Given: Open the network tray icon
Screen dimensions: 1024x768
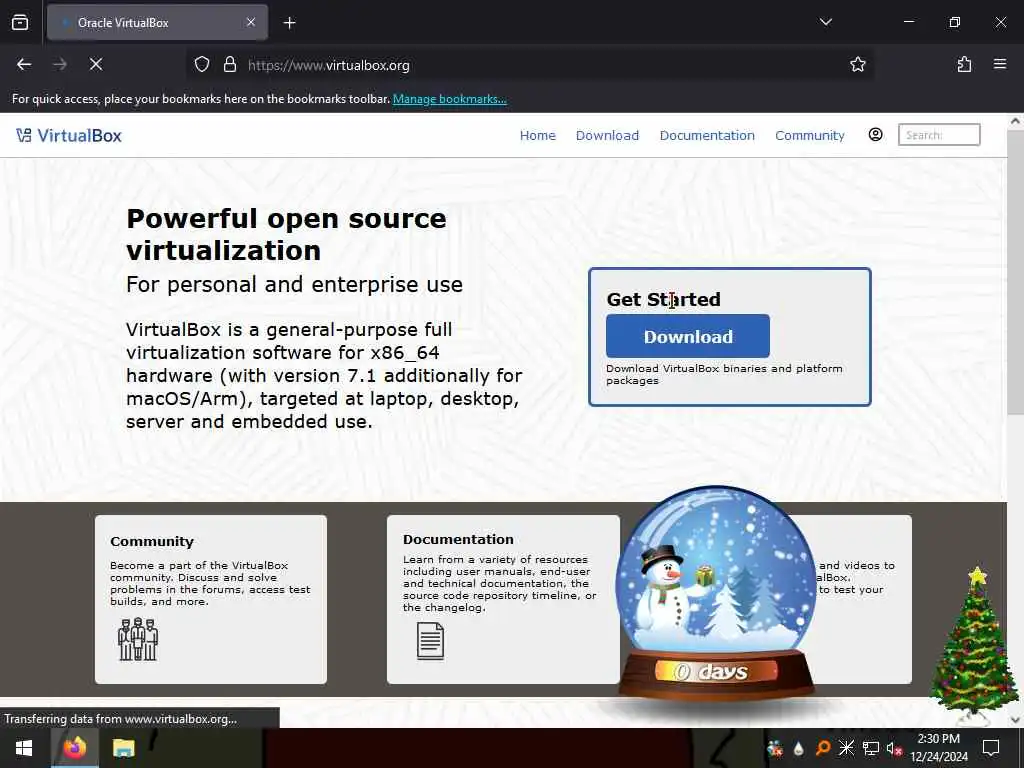Looking at the screenshot, I should tap(871, 748).
